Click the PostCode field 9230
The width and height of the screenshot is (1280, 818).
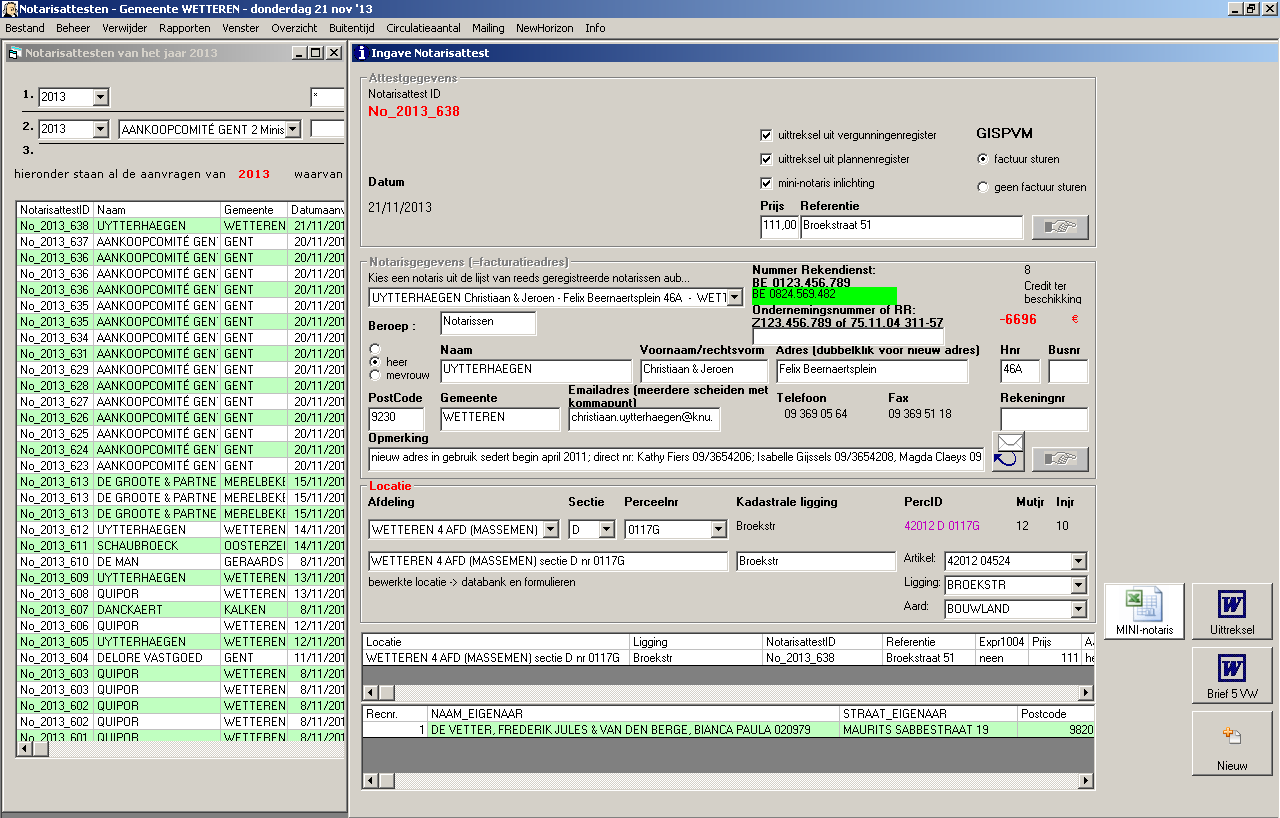pyautogui.click(x=396, y=419)
